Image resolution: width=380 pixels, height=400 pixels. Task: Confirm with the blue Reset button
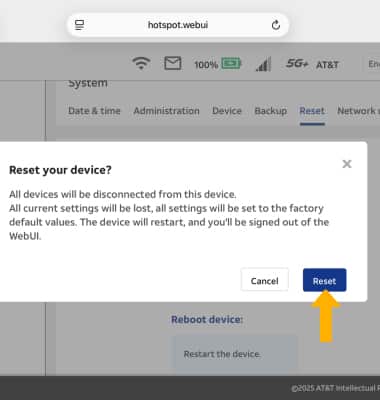(x=324, y=280)
